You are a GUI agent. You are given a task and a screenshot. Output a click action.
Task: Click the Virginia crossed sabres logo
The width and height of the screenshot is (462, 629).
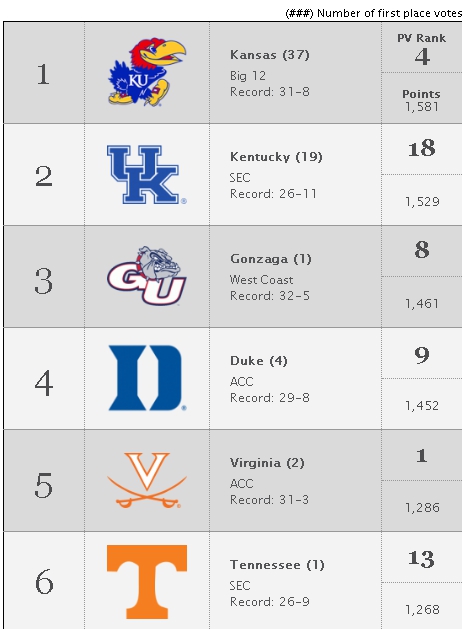tap(147, 480)
